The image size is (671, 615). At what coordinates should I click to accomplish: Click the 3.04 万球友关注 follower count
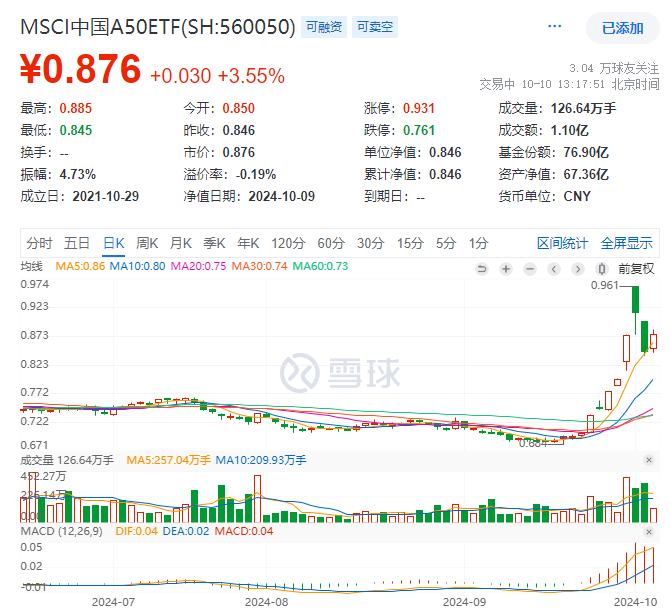click(614, 68)
